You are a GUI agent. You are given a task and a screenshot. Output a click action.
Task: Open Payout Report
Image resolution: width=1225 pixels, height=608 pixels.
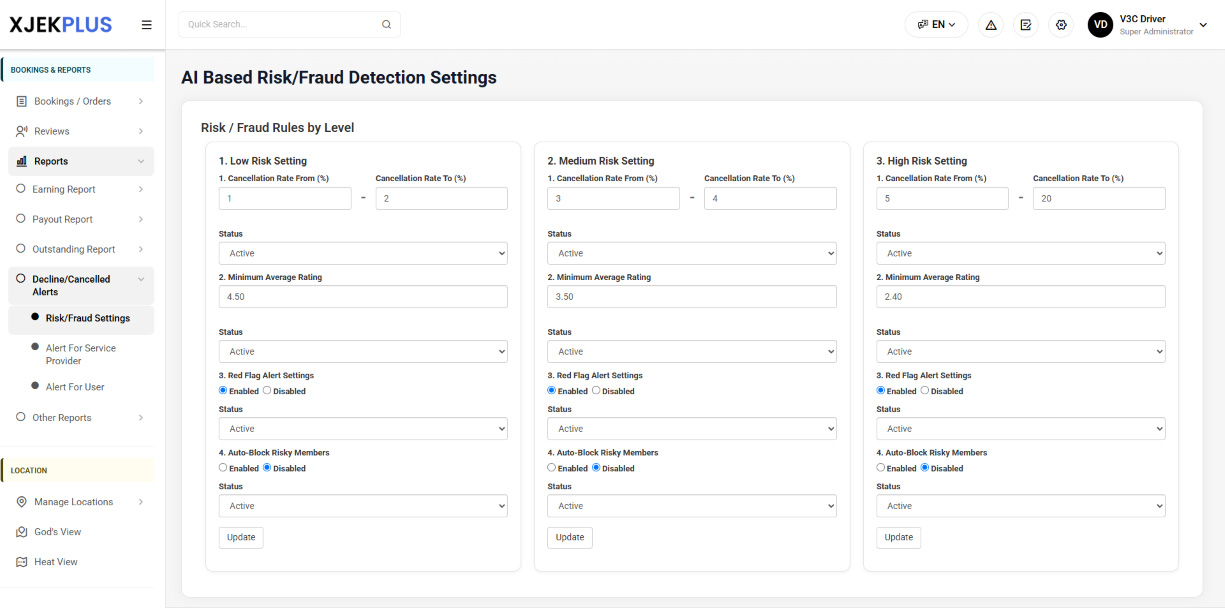(80, 219)
